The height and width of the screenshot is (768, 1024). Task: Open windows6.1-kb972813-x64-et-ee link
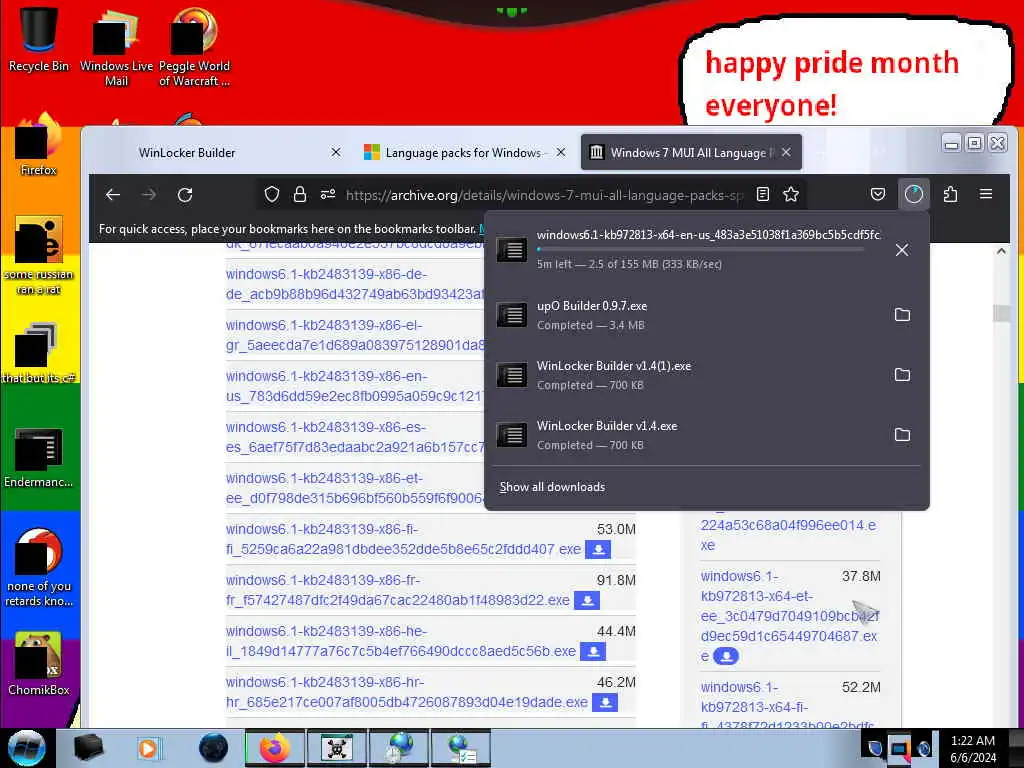(789, 616)
